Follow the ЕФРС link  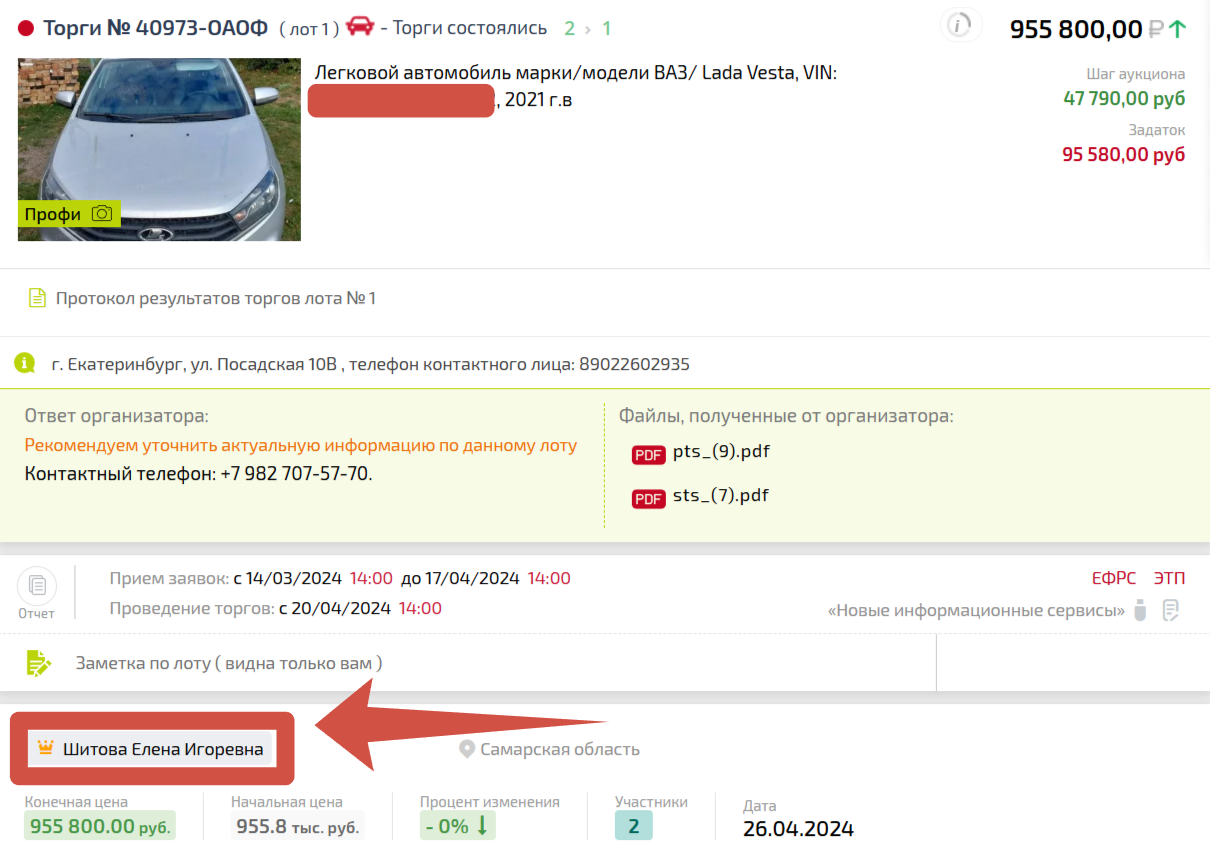1114,578
